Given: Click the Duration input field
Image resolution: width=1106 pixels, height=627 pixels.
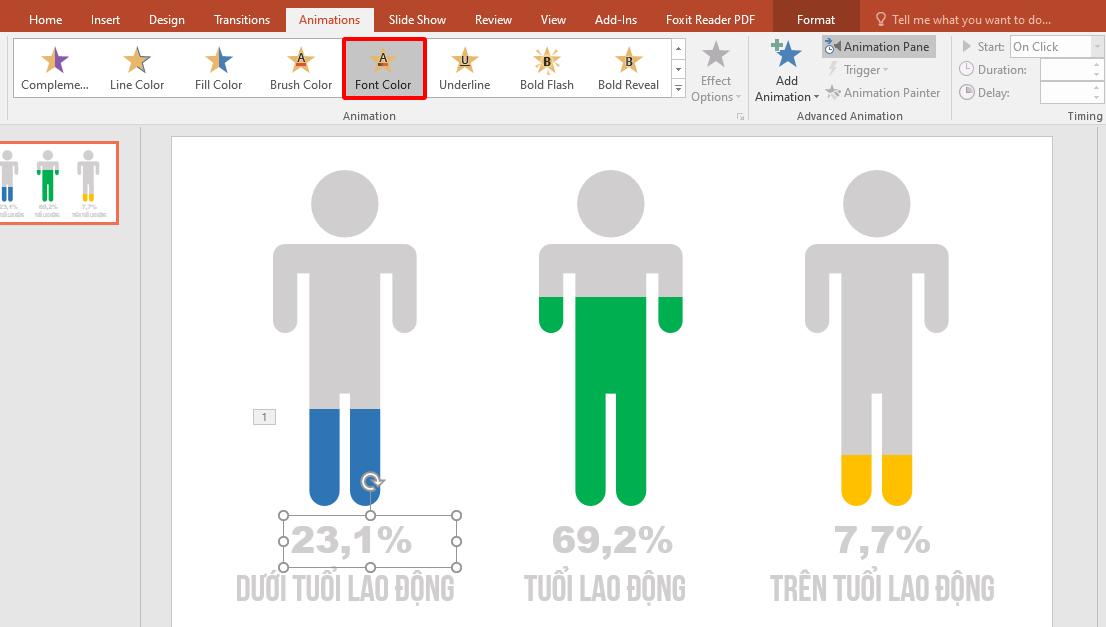Looking at the screenshot, I should 1065,69.
